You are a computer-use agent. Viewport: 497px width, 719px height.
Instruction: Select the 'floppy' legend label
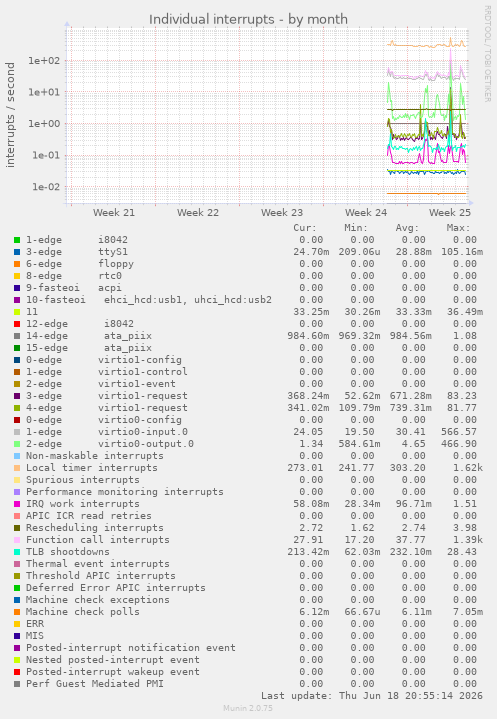116,264
